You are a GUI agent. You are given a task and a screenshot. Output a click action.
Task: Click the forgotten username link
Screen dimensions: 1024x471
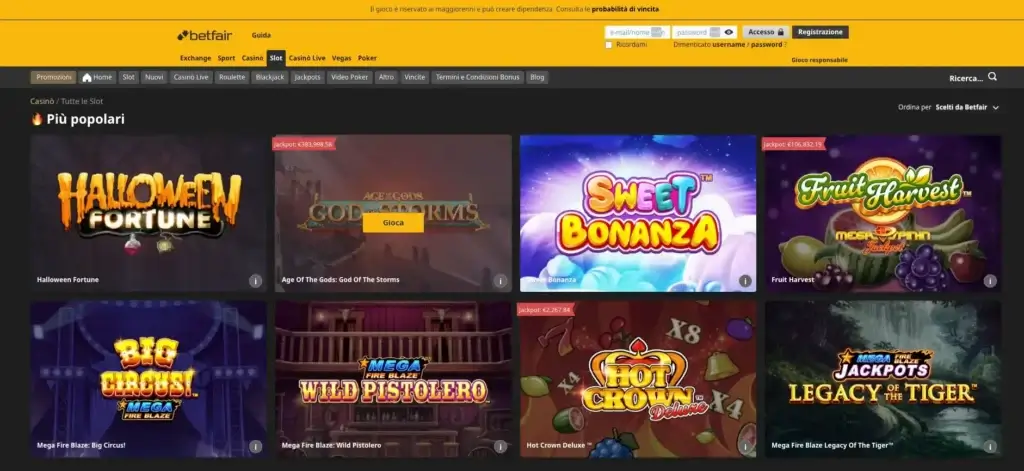[x=729, y=45]
